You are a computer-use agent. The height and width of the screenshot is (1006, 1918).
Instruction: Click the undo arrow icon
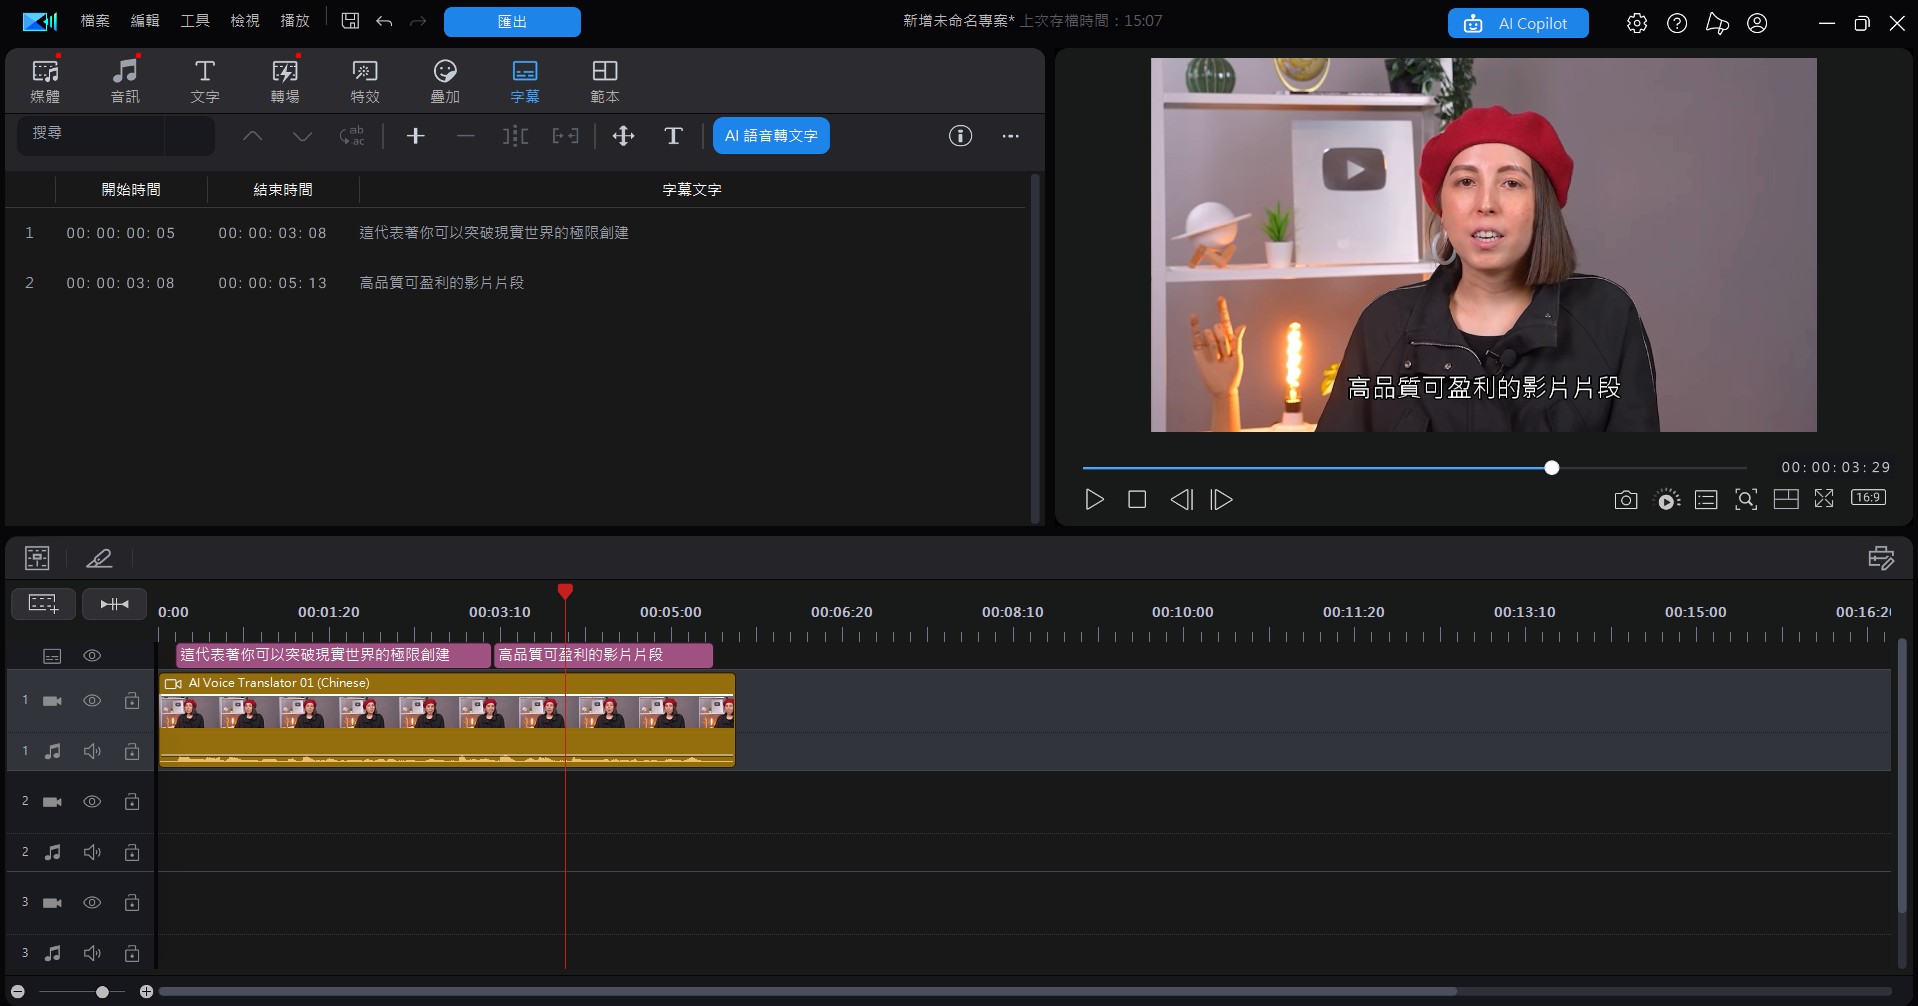pyautogui.click(x=384, y=21)
